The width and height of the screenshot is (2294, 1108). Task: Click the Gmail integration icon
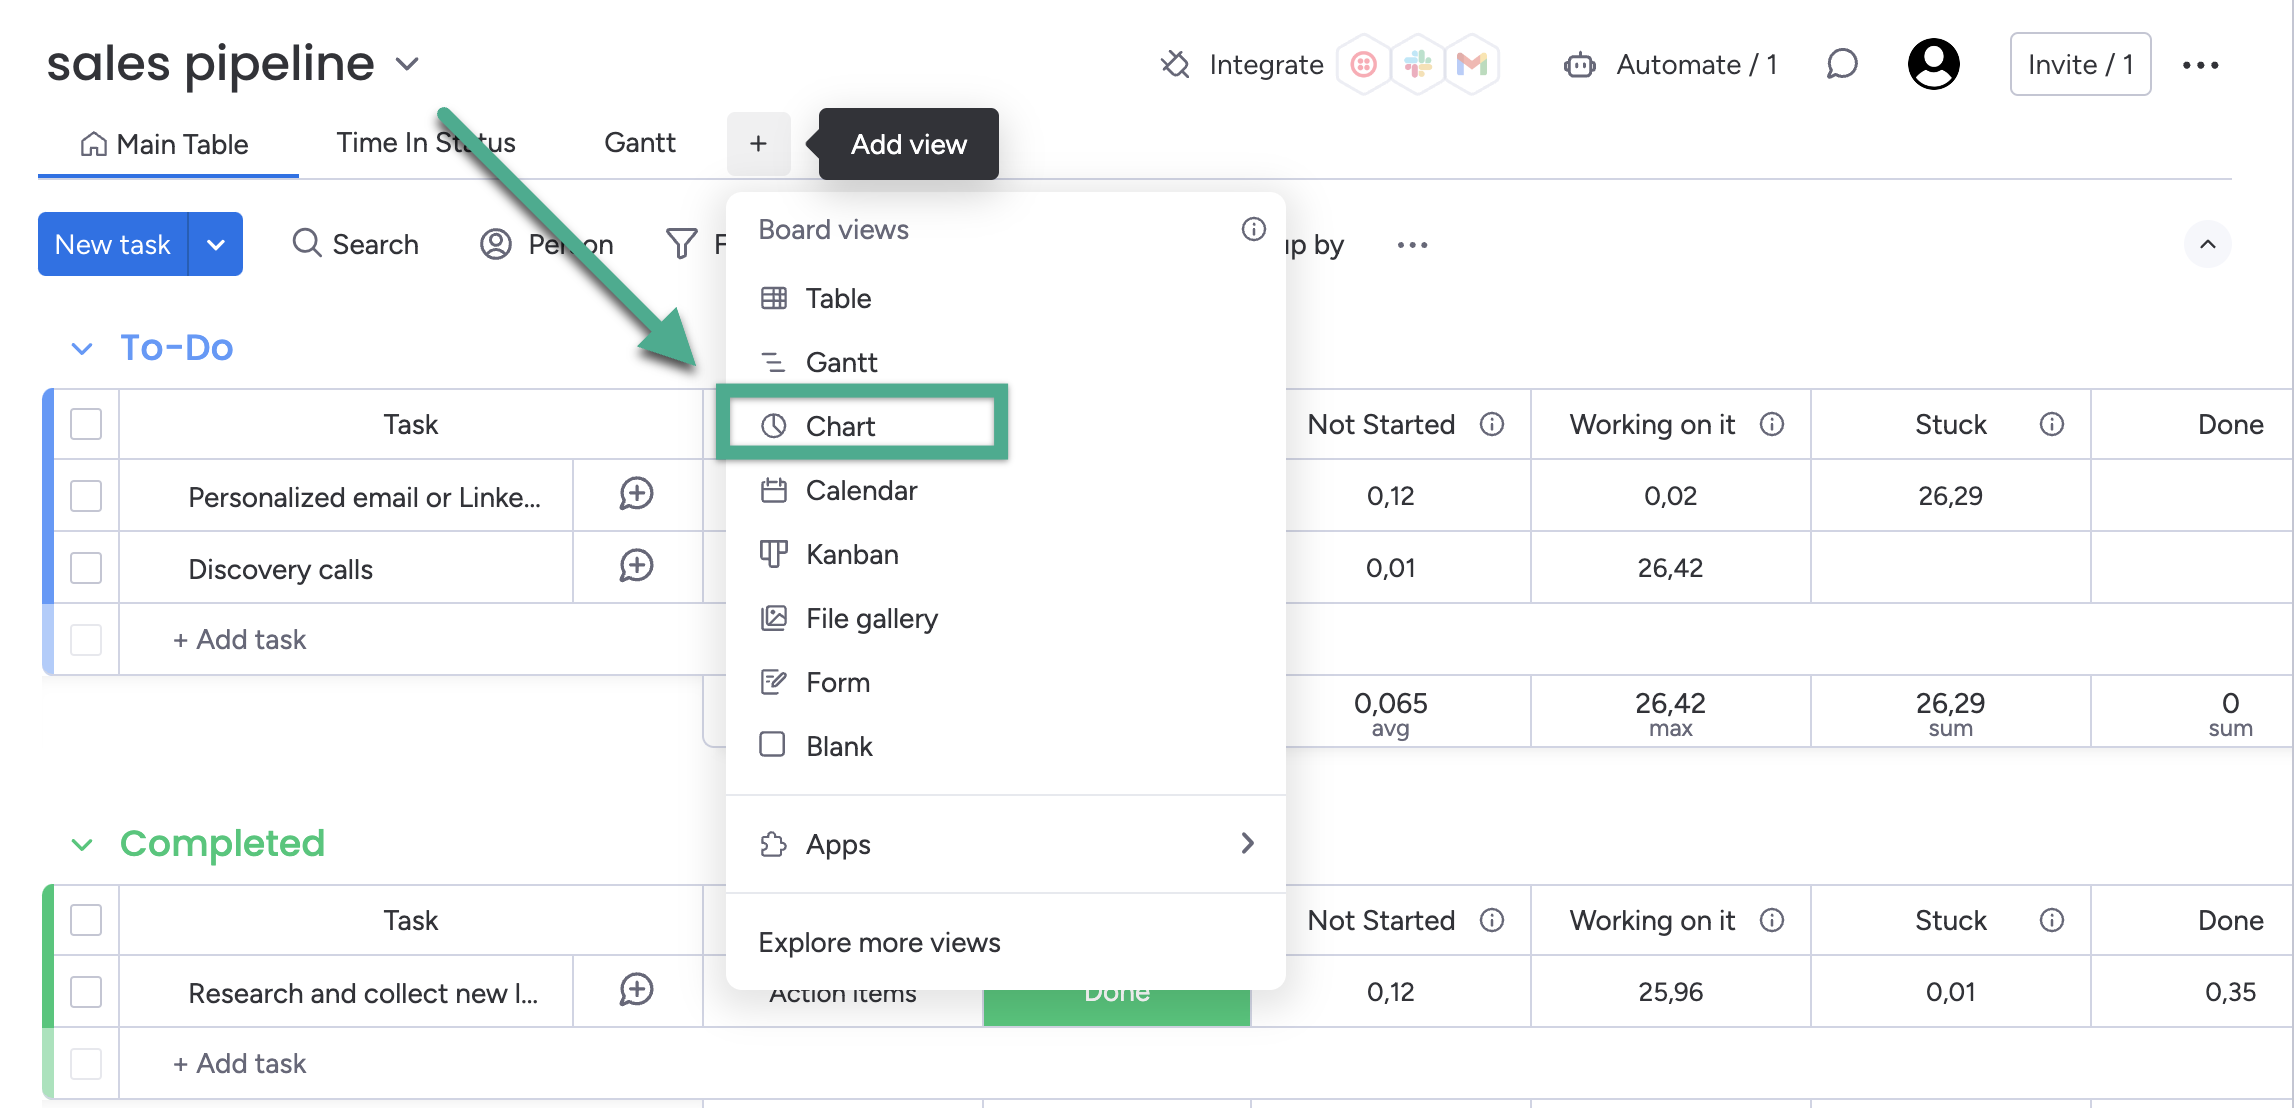point(1471,65)
